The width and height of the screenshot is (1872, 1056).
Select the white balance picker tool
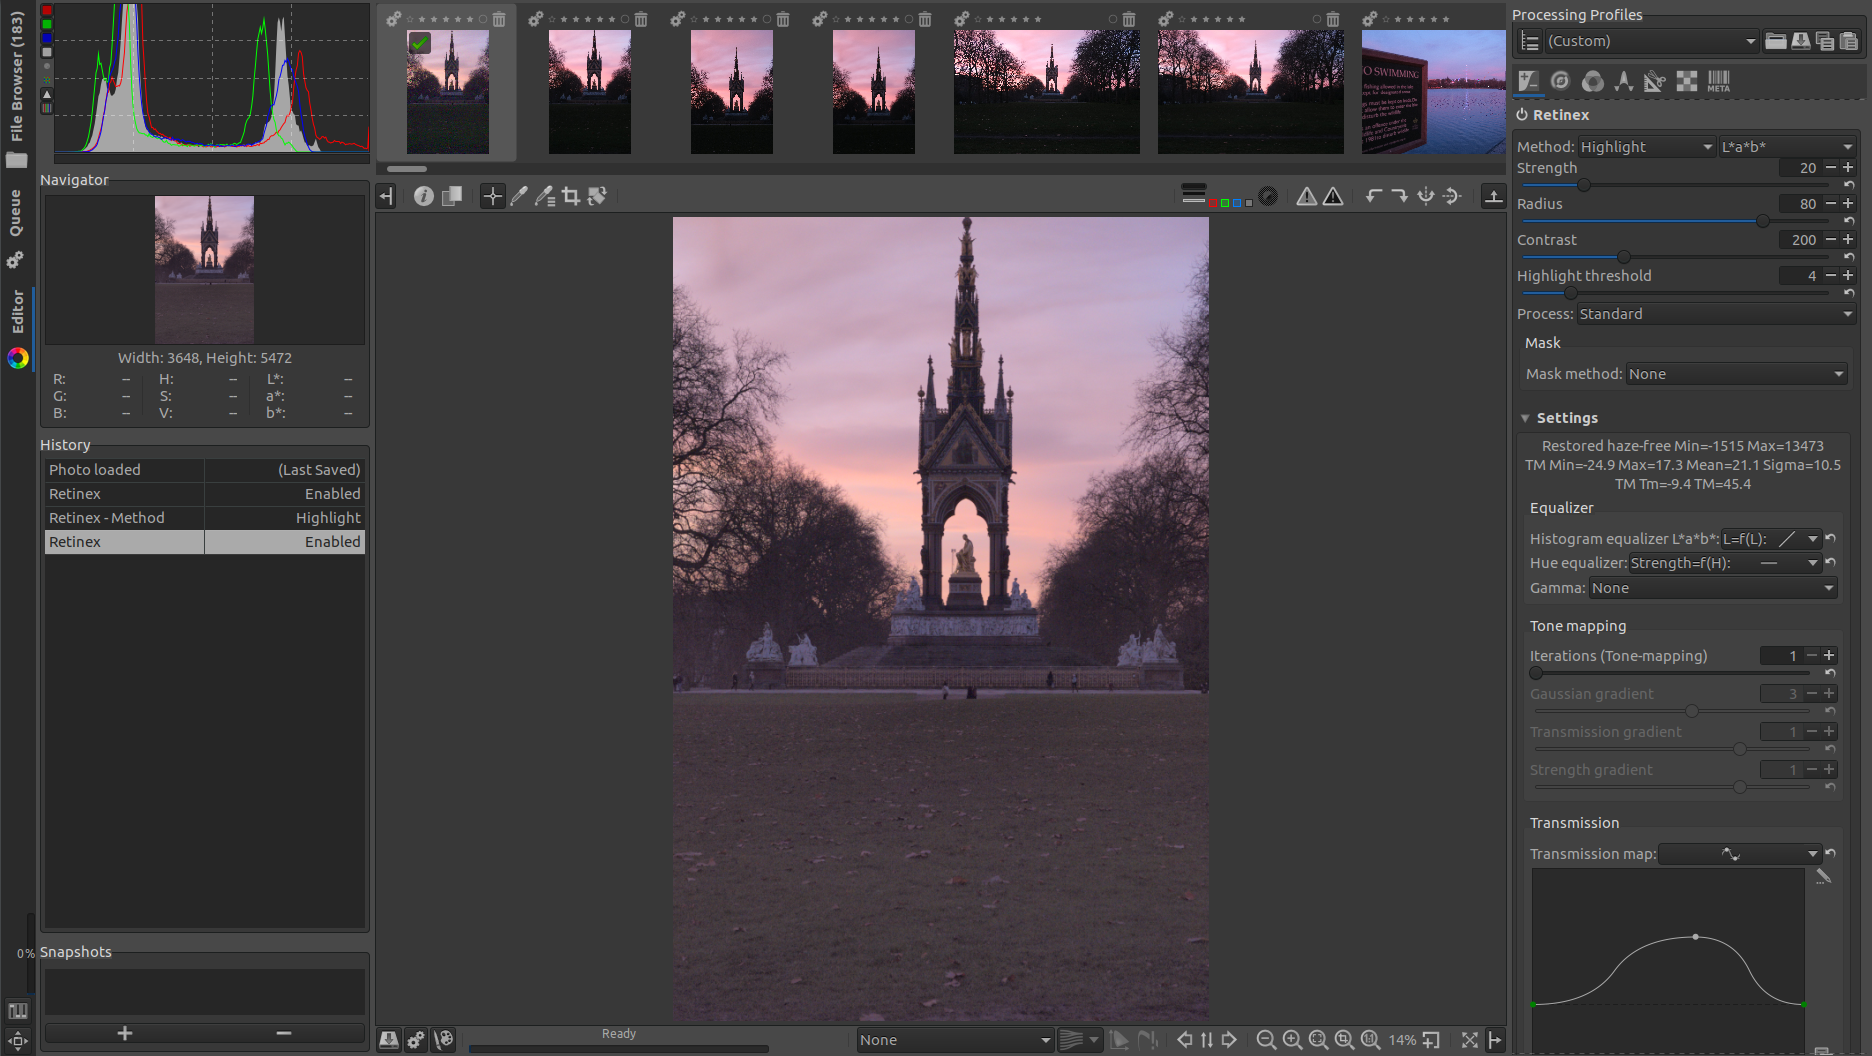click(x=518, y=196)
